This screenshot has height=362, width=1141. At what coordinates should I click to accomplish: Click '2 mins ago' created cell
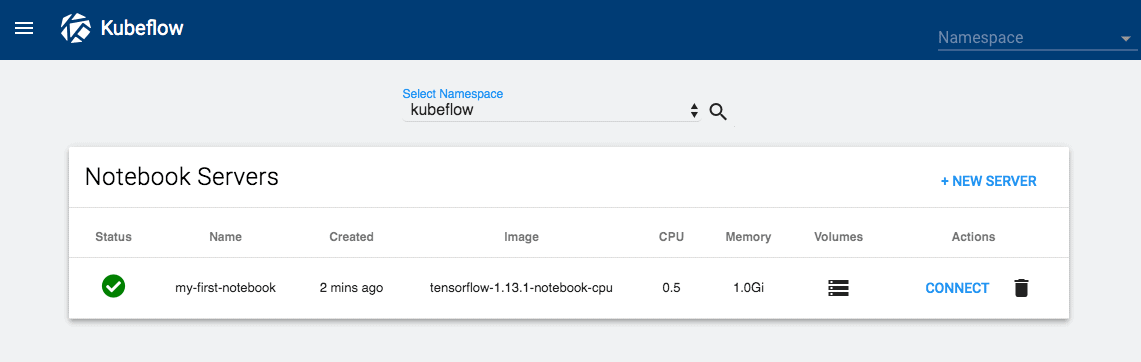[x=351, y=288]
